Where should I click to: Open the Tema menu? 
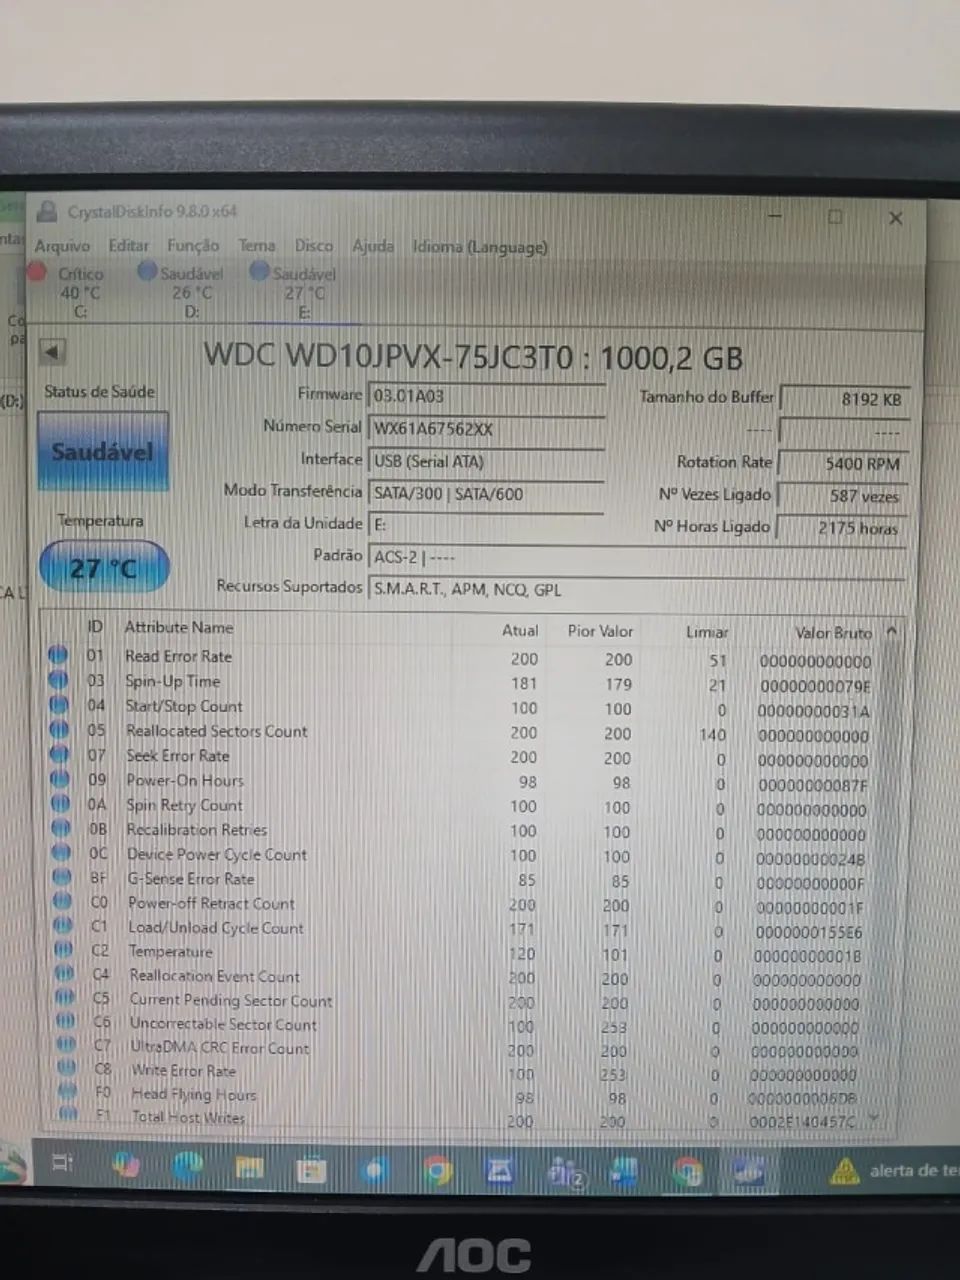[x=257, y=246]
